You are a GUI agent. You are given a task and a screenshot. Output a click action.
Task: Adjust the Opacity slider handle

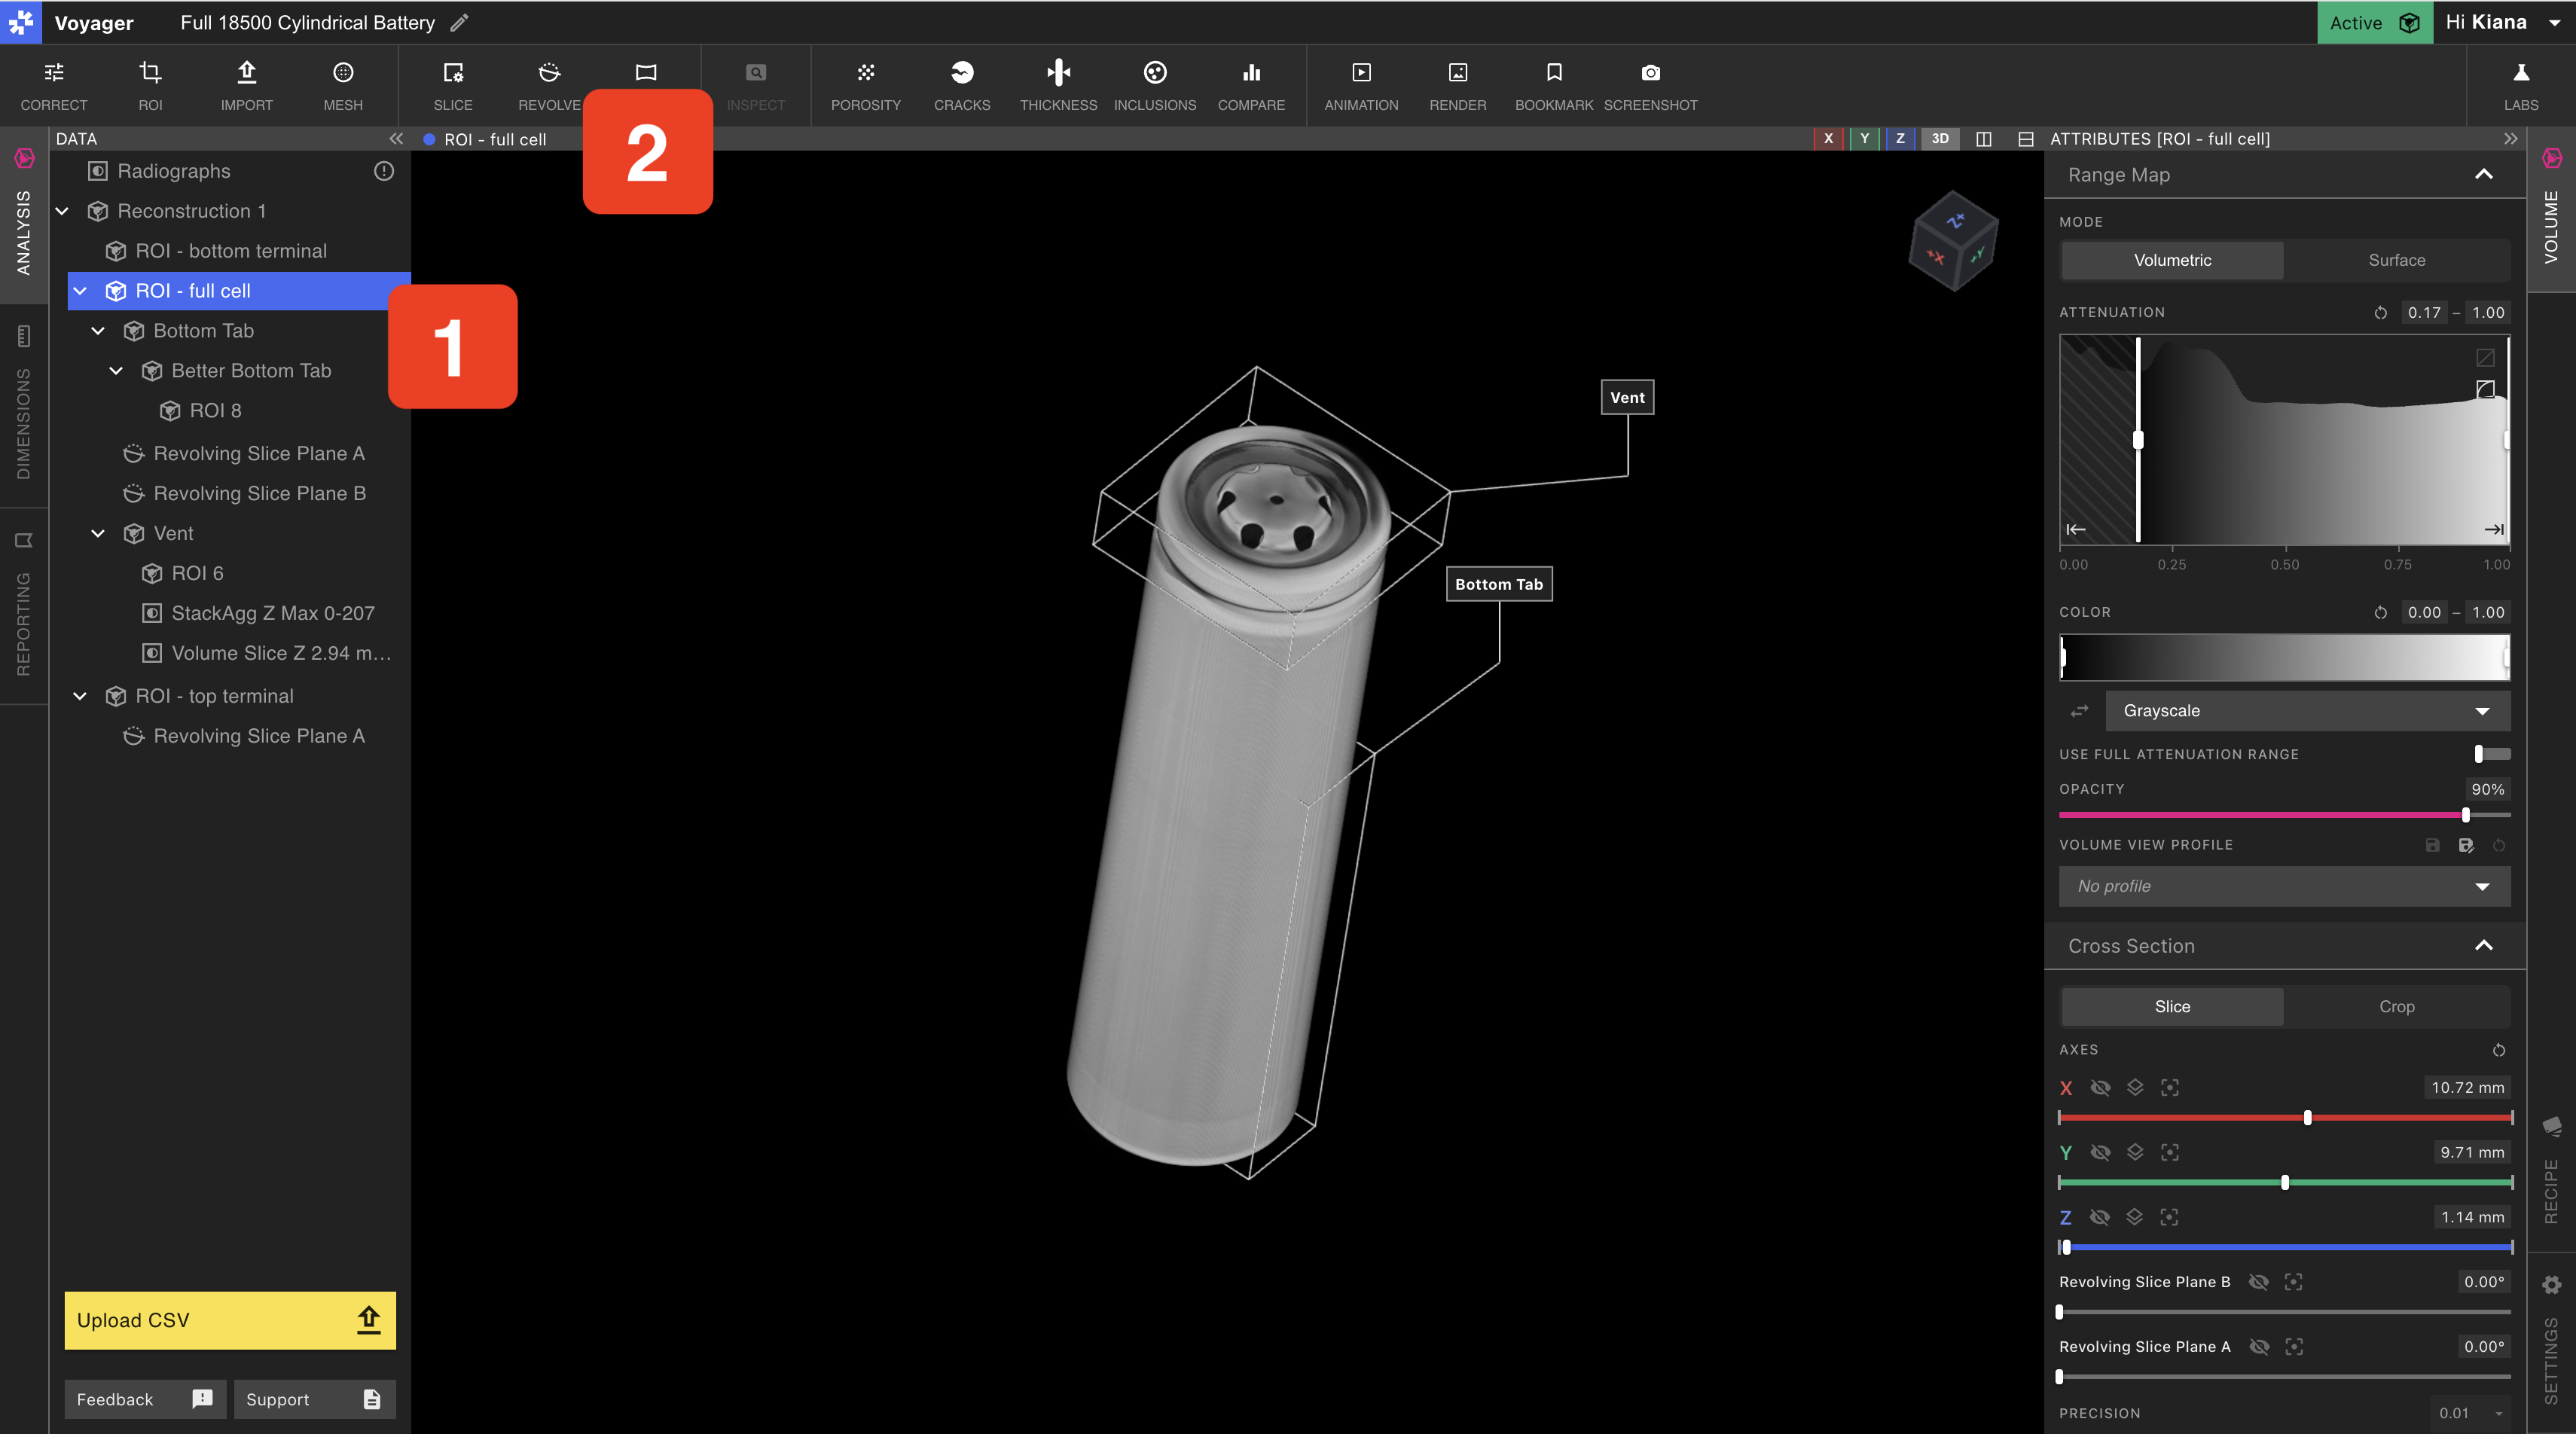point(2465,815)
